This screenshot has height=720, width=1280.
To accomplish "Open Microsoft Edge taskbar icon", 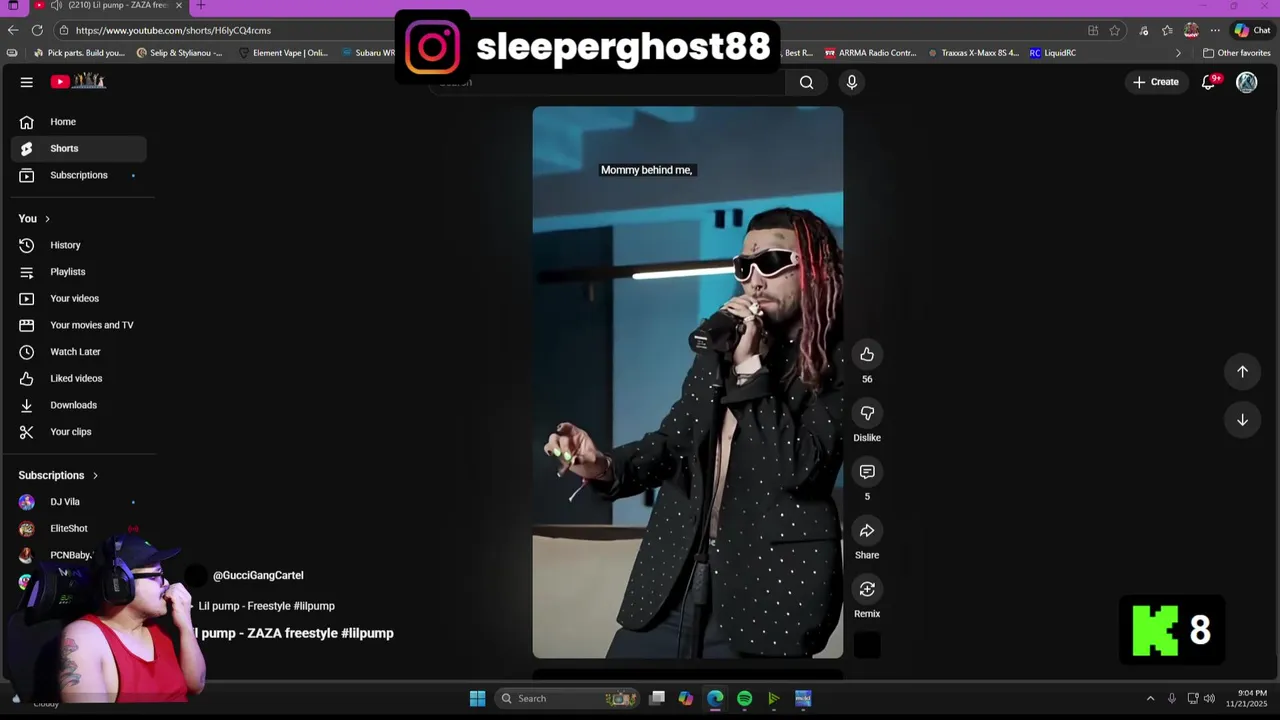I will [715, 698].
